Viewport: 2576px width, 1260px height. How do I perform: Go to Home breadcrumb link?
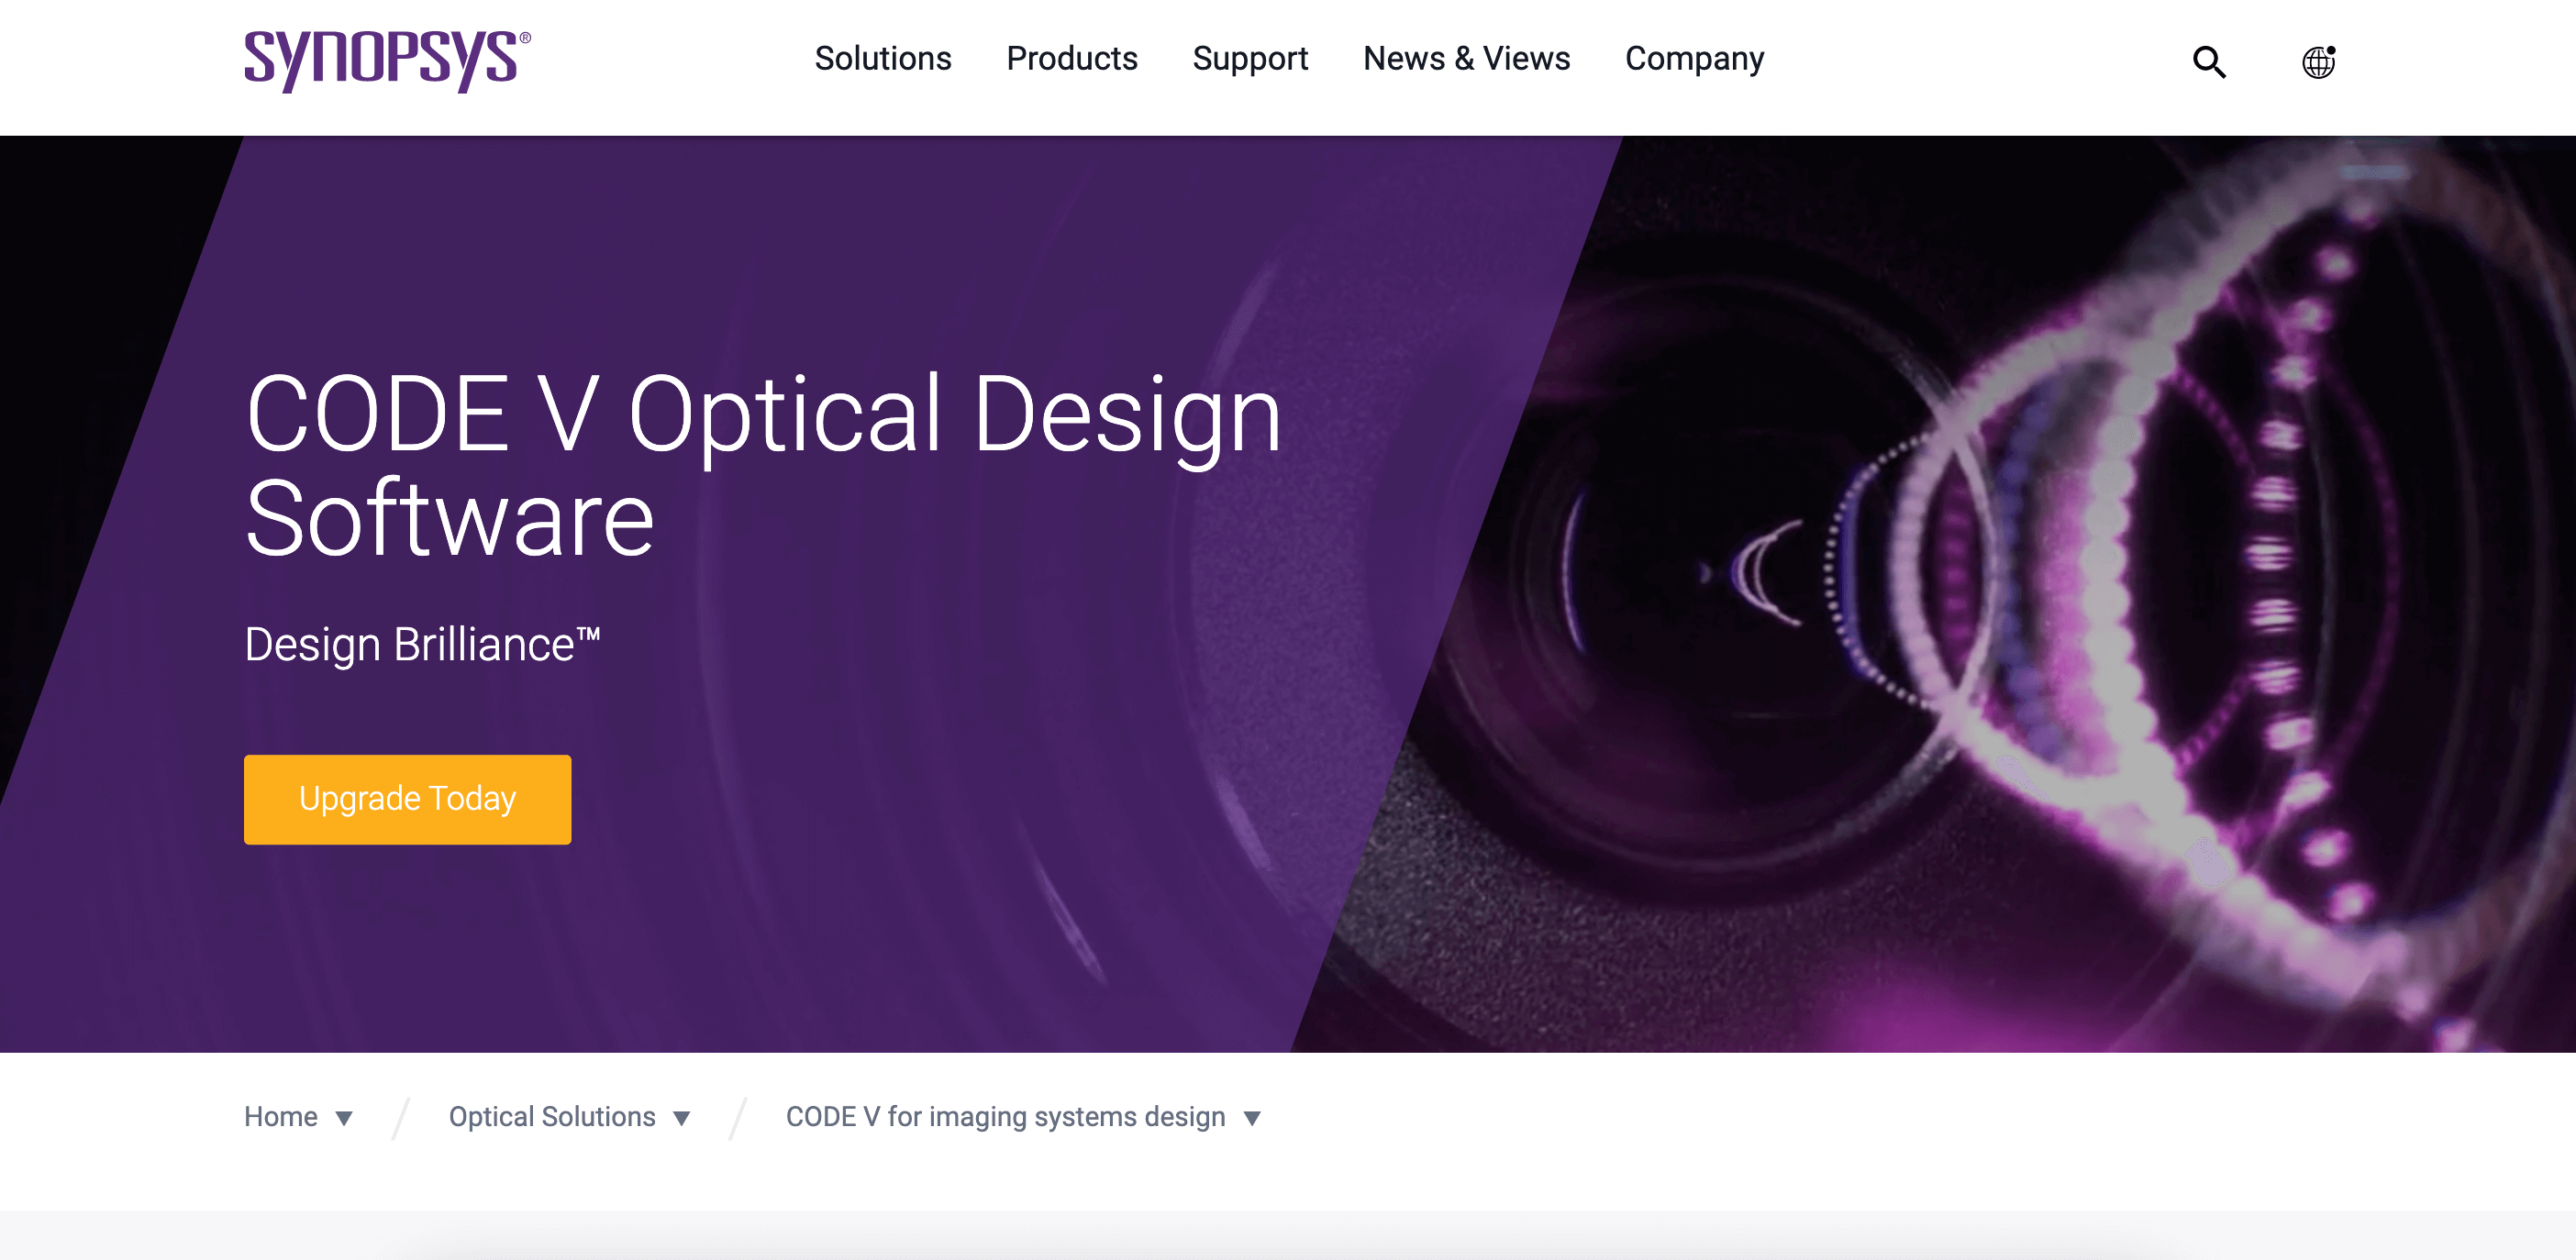(281, 1117)
